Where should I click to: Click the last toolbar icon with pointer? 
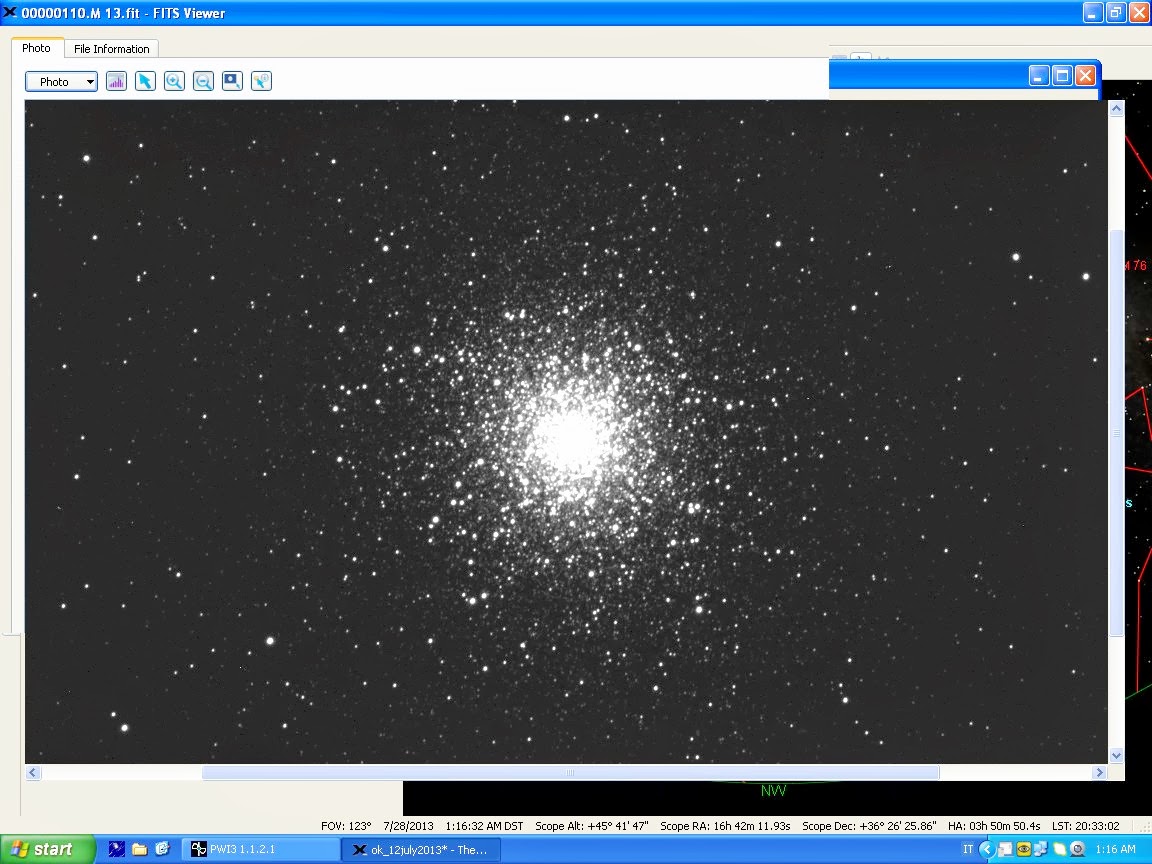click(x=261, y=82)
